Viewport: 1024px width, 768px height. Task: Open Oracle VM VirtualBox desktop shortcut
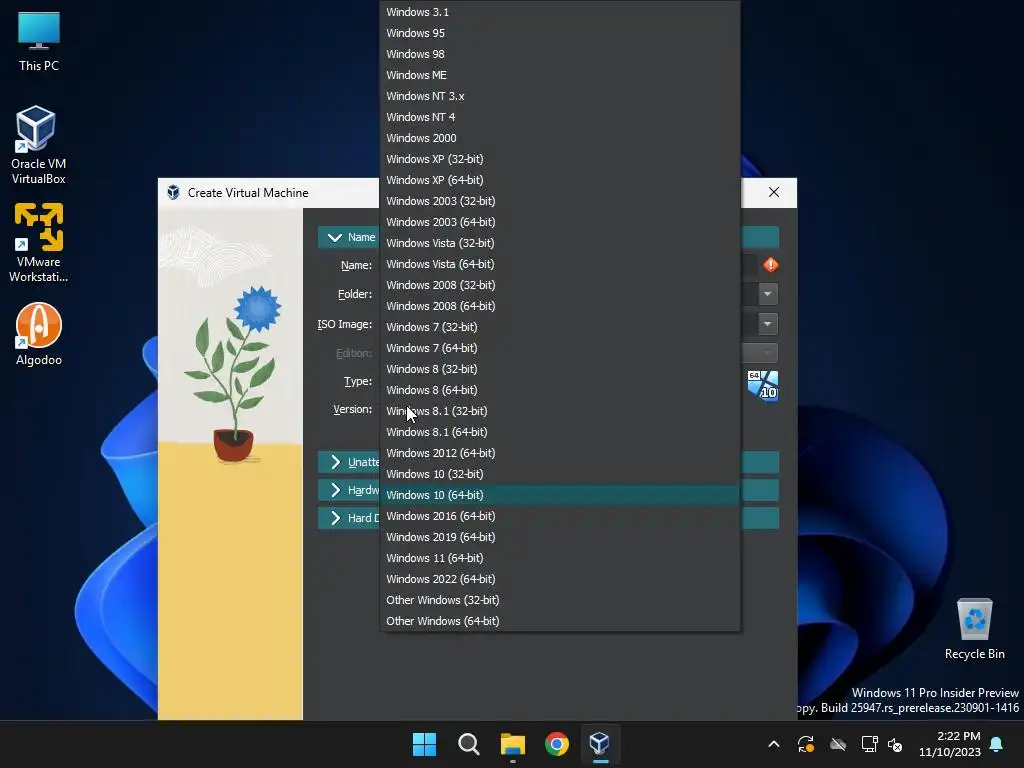[x=39, y=145]
